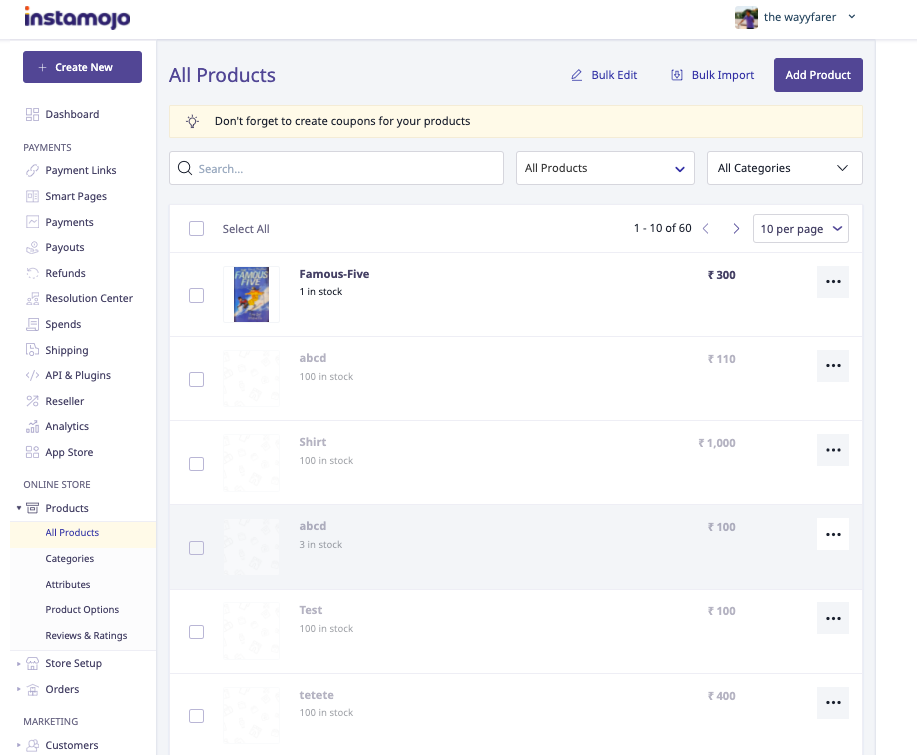Open more options for Test product
This screenshot has width=917, height=755.
[x=833, y=618]
